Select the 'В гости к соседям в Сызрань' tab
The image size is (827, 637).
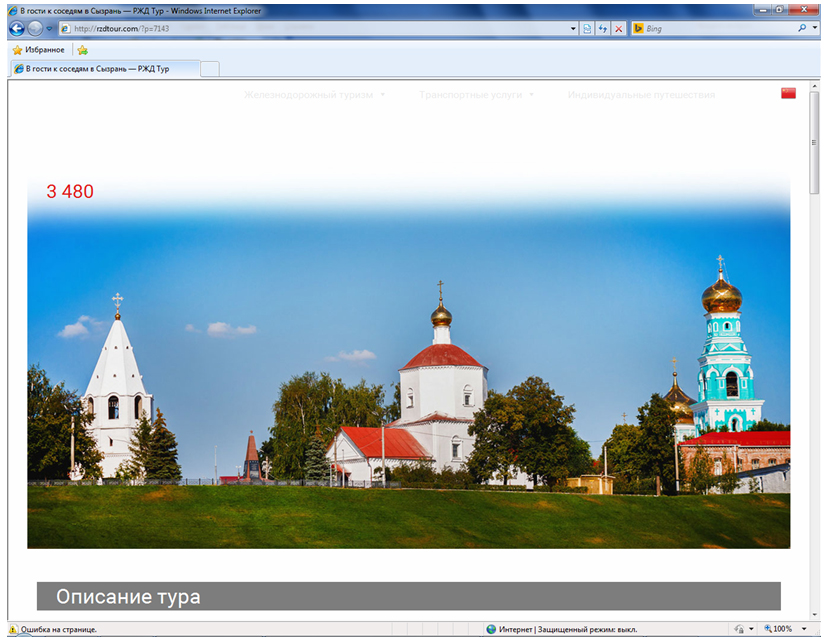pos(103,68)
